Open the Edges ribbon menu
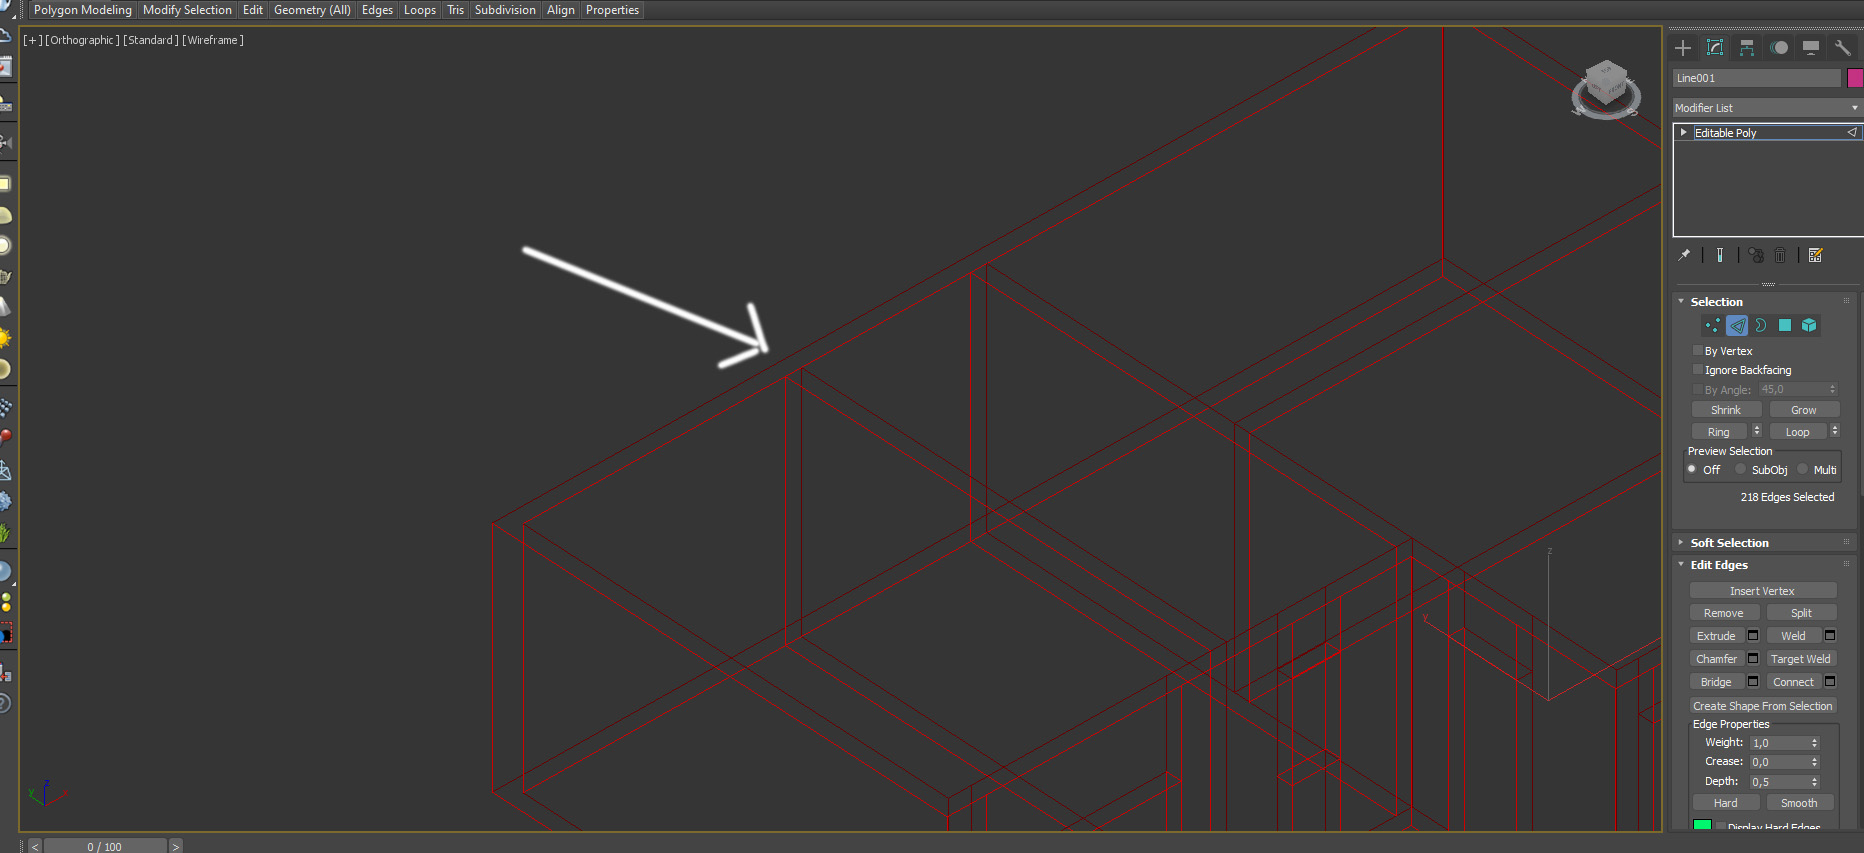The height and width of the screenshot is (853, 1864). click(377, 10)
